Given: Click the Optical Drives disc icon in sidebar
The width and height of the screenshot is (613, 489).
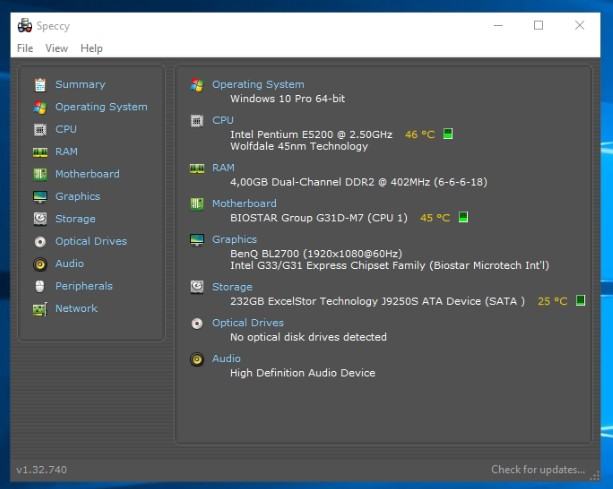Looking at the screenshot, I should tap(40, 241).
